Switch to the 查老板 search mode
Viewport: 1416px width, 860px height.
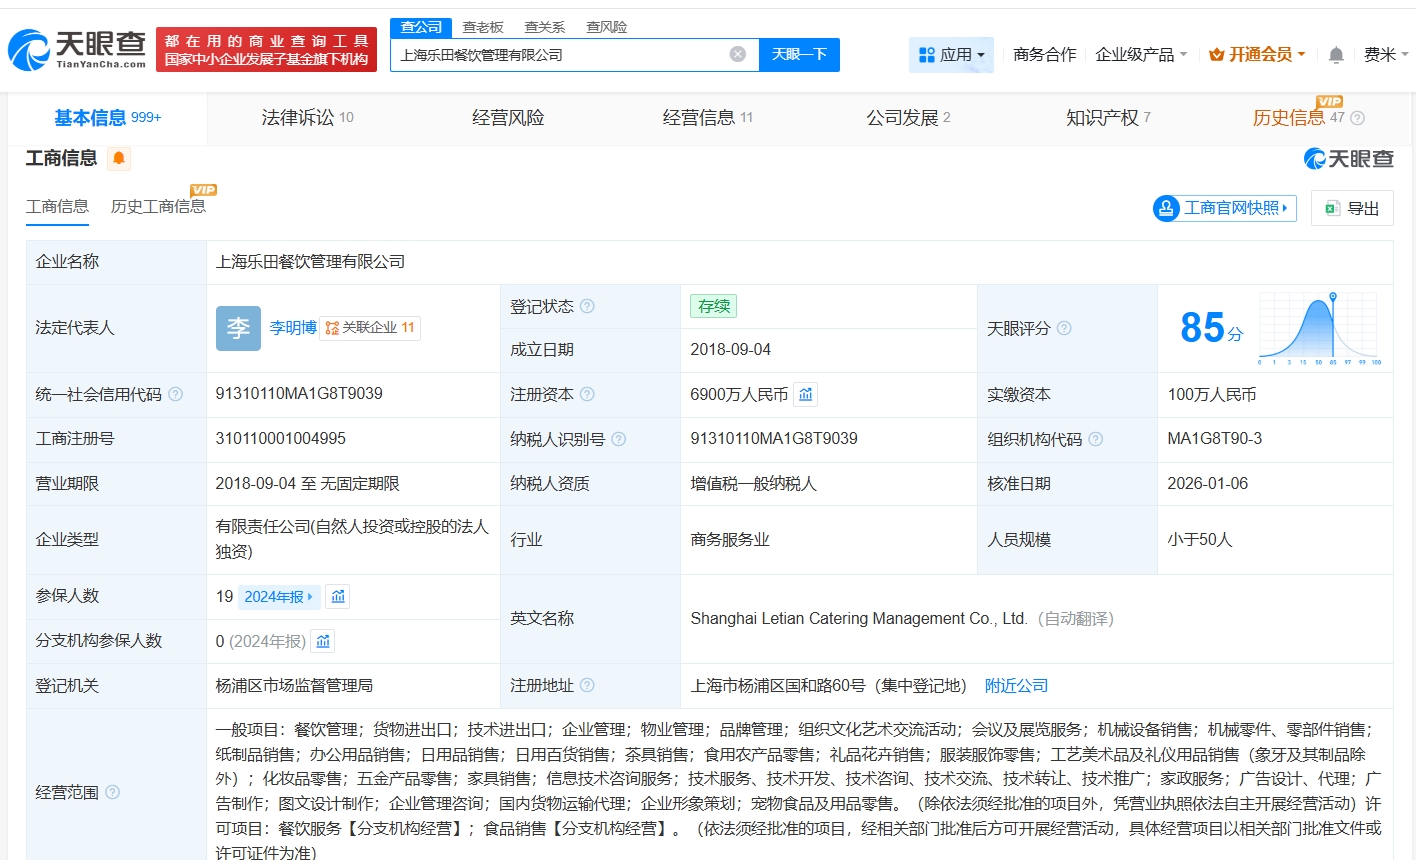tap(483, 27)
